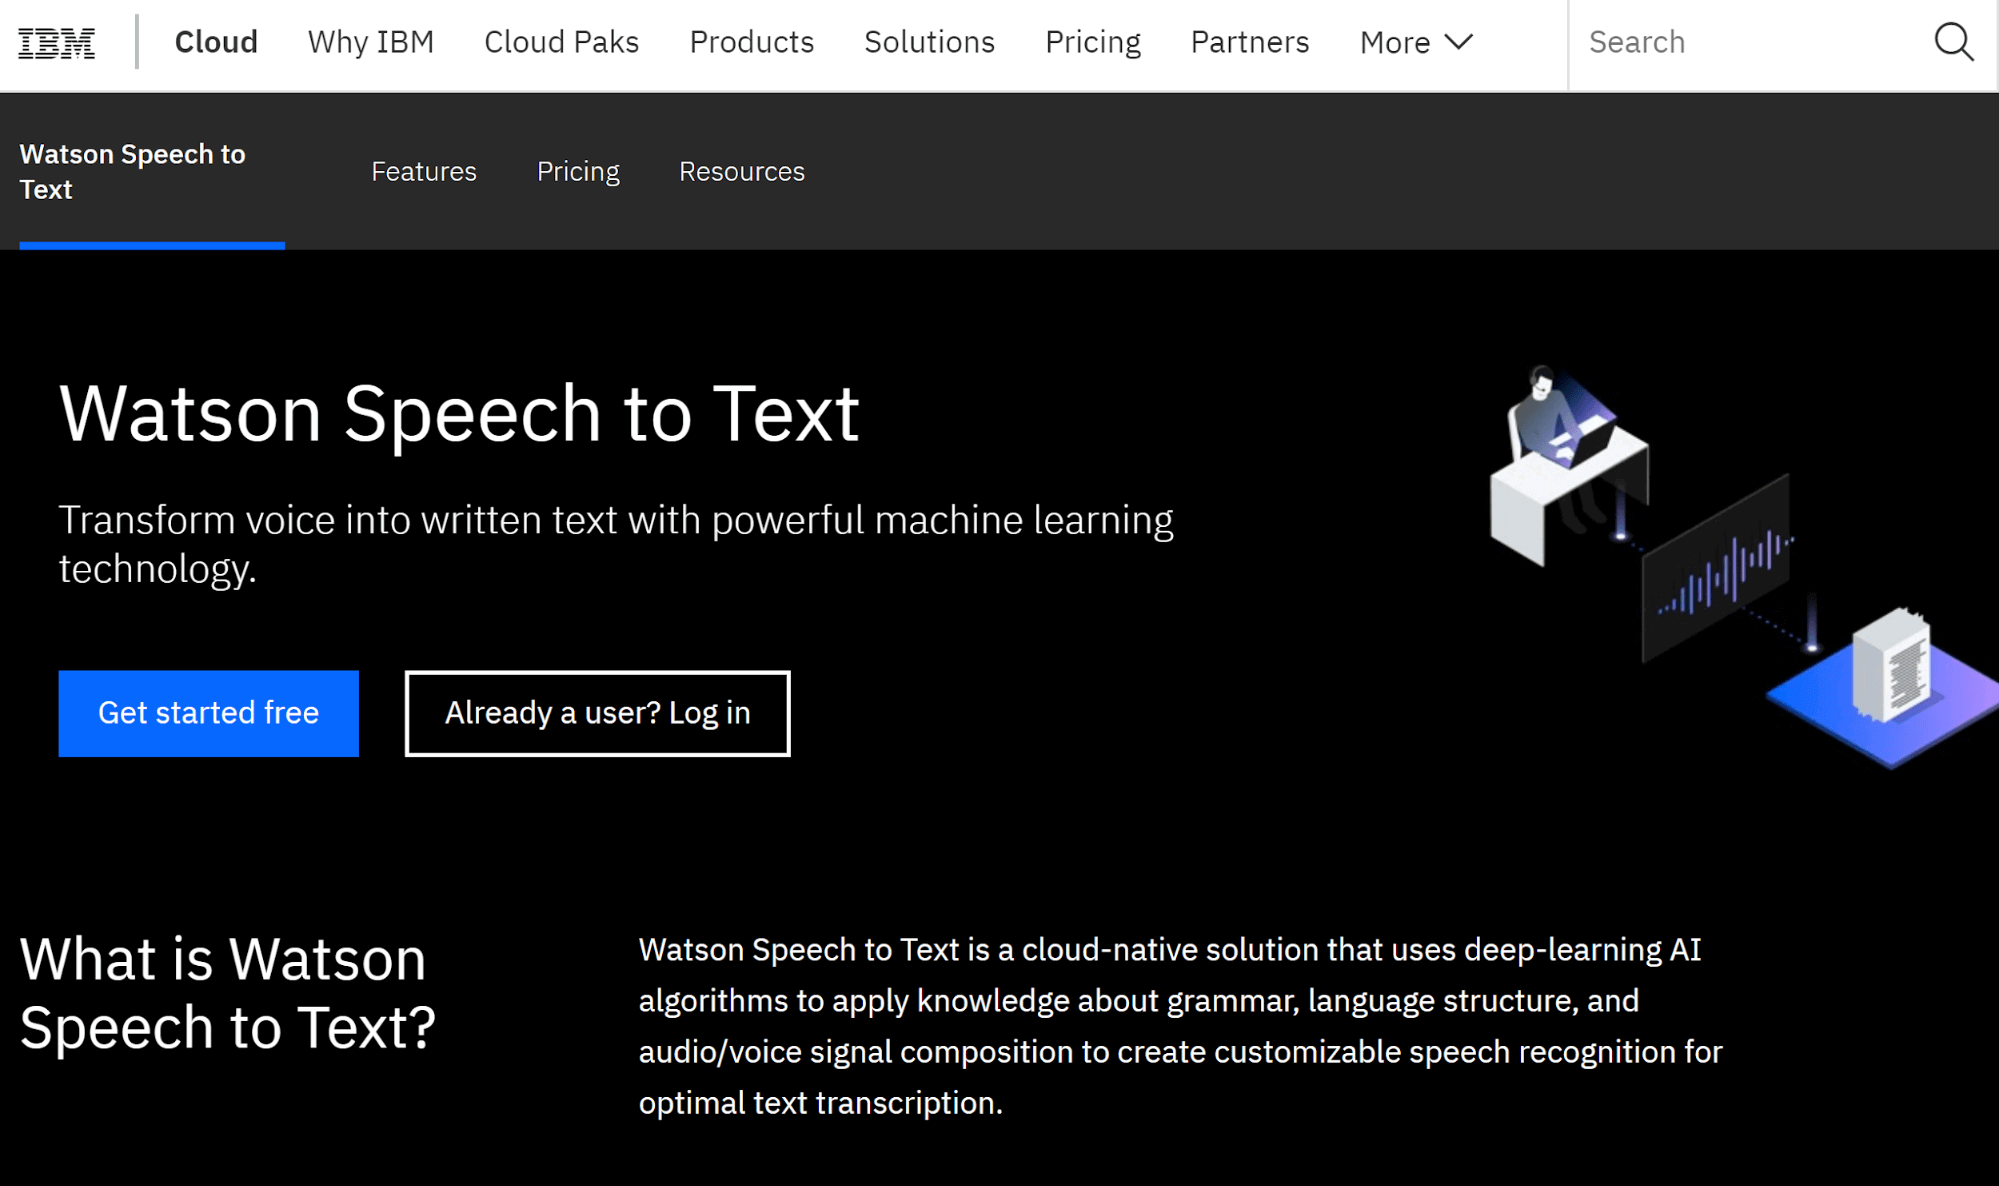1999x1186 pixels.
Task: Expand the More menu chevron
Action: (1459, 42)
